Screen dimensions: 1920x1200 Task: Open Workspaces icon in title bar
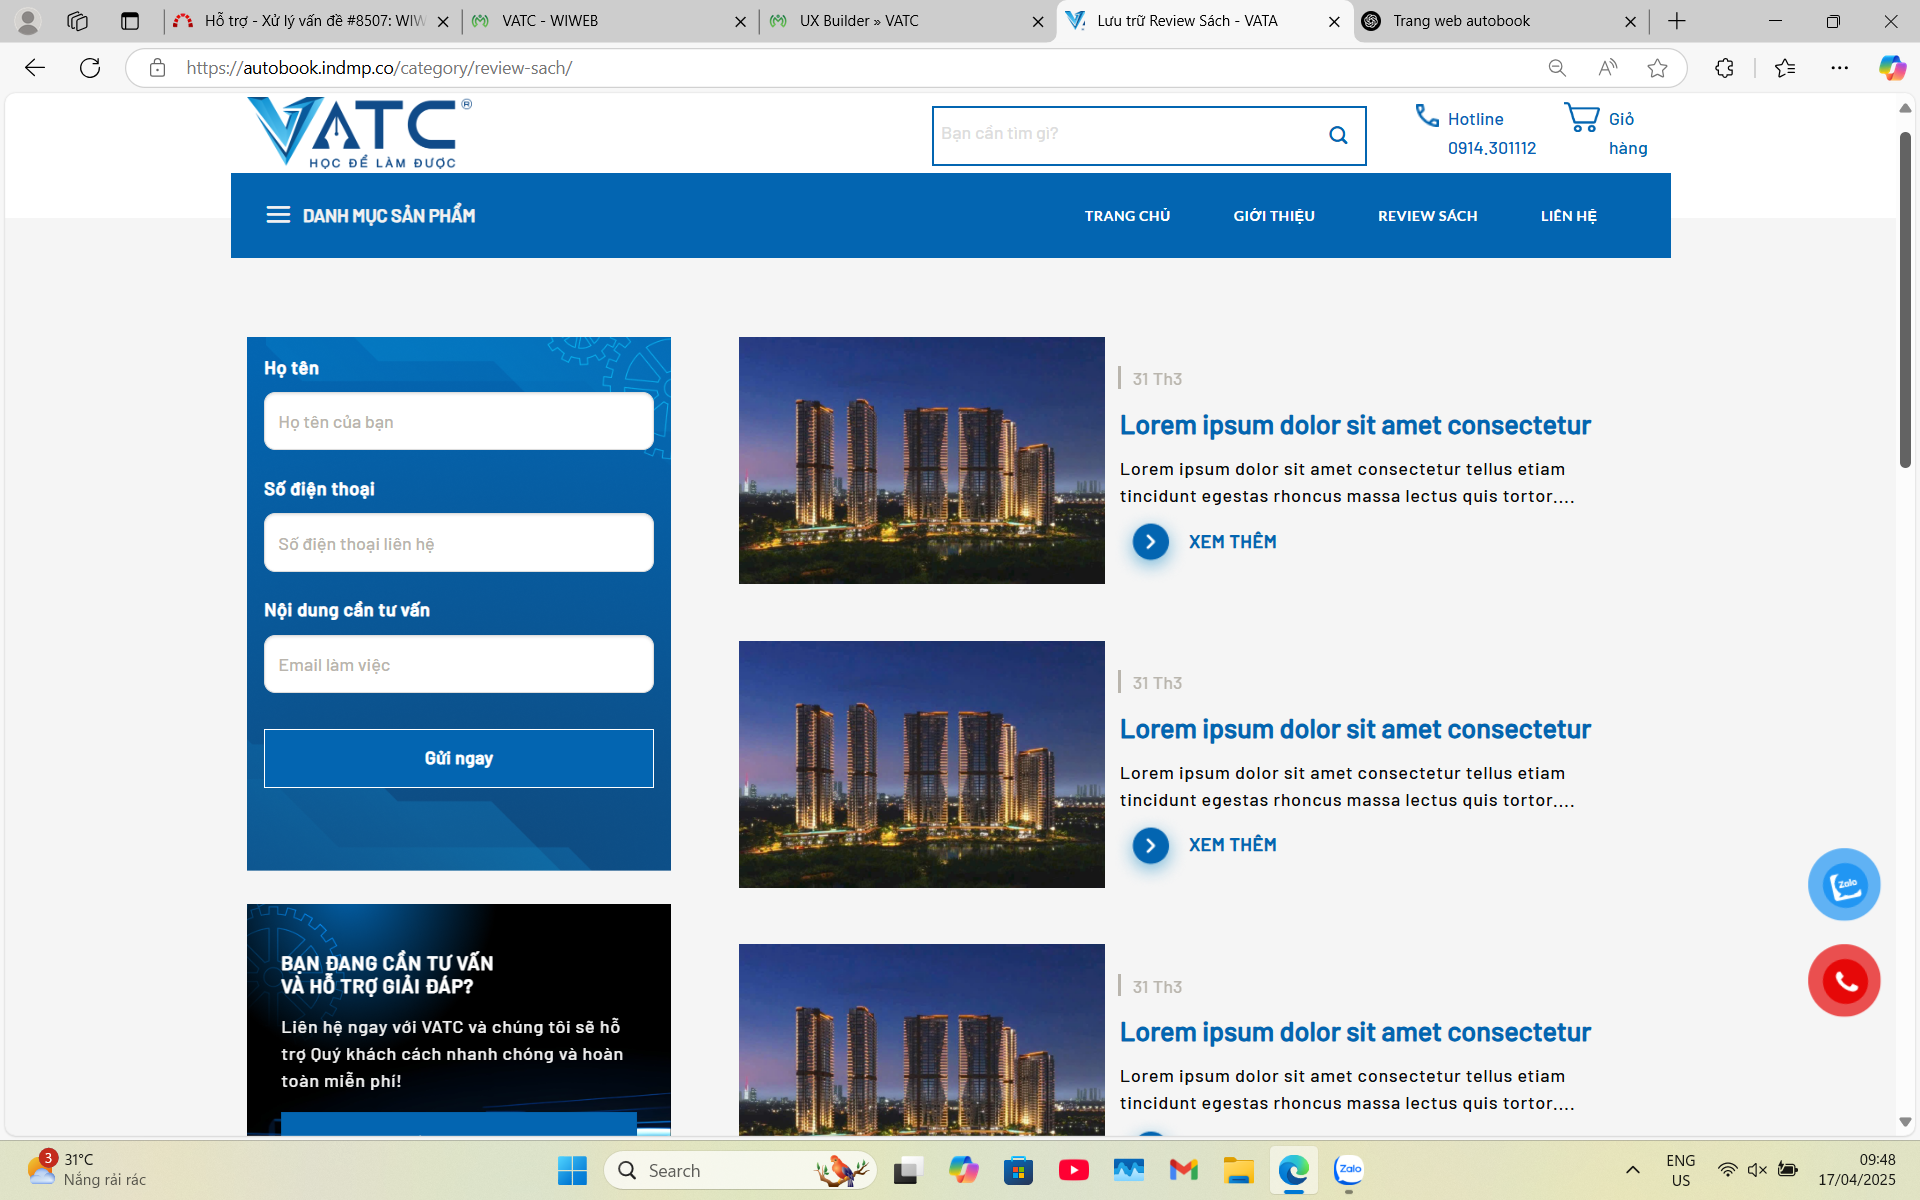point(78,21)
